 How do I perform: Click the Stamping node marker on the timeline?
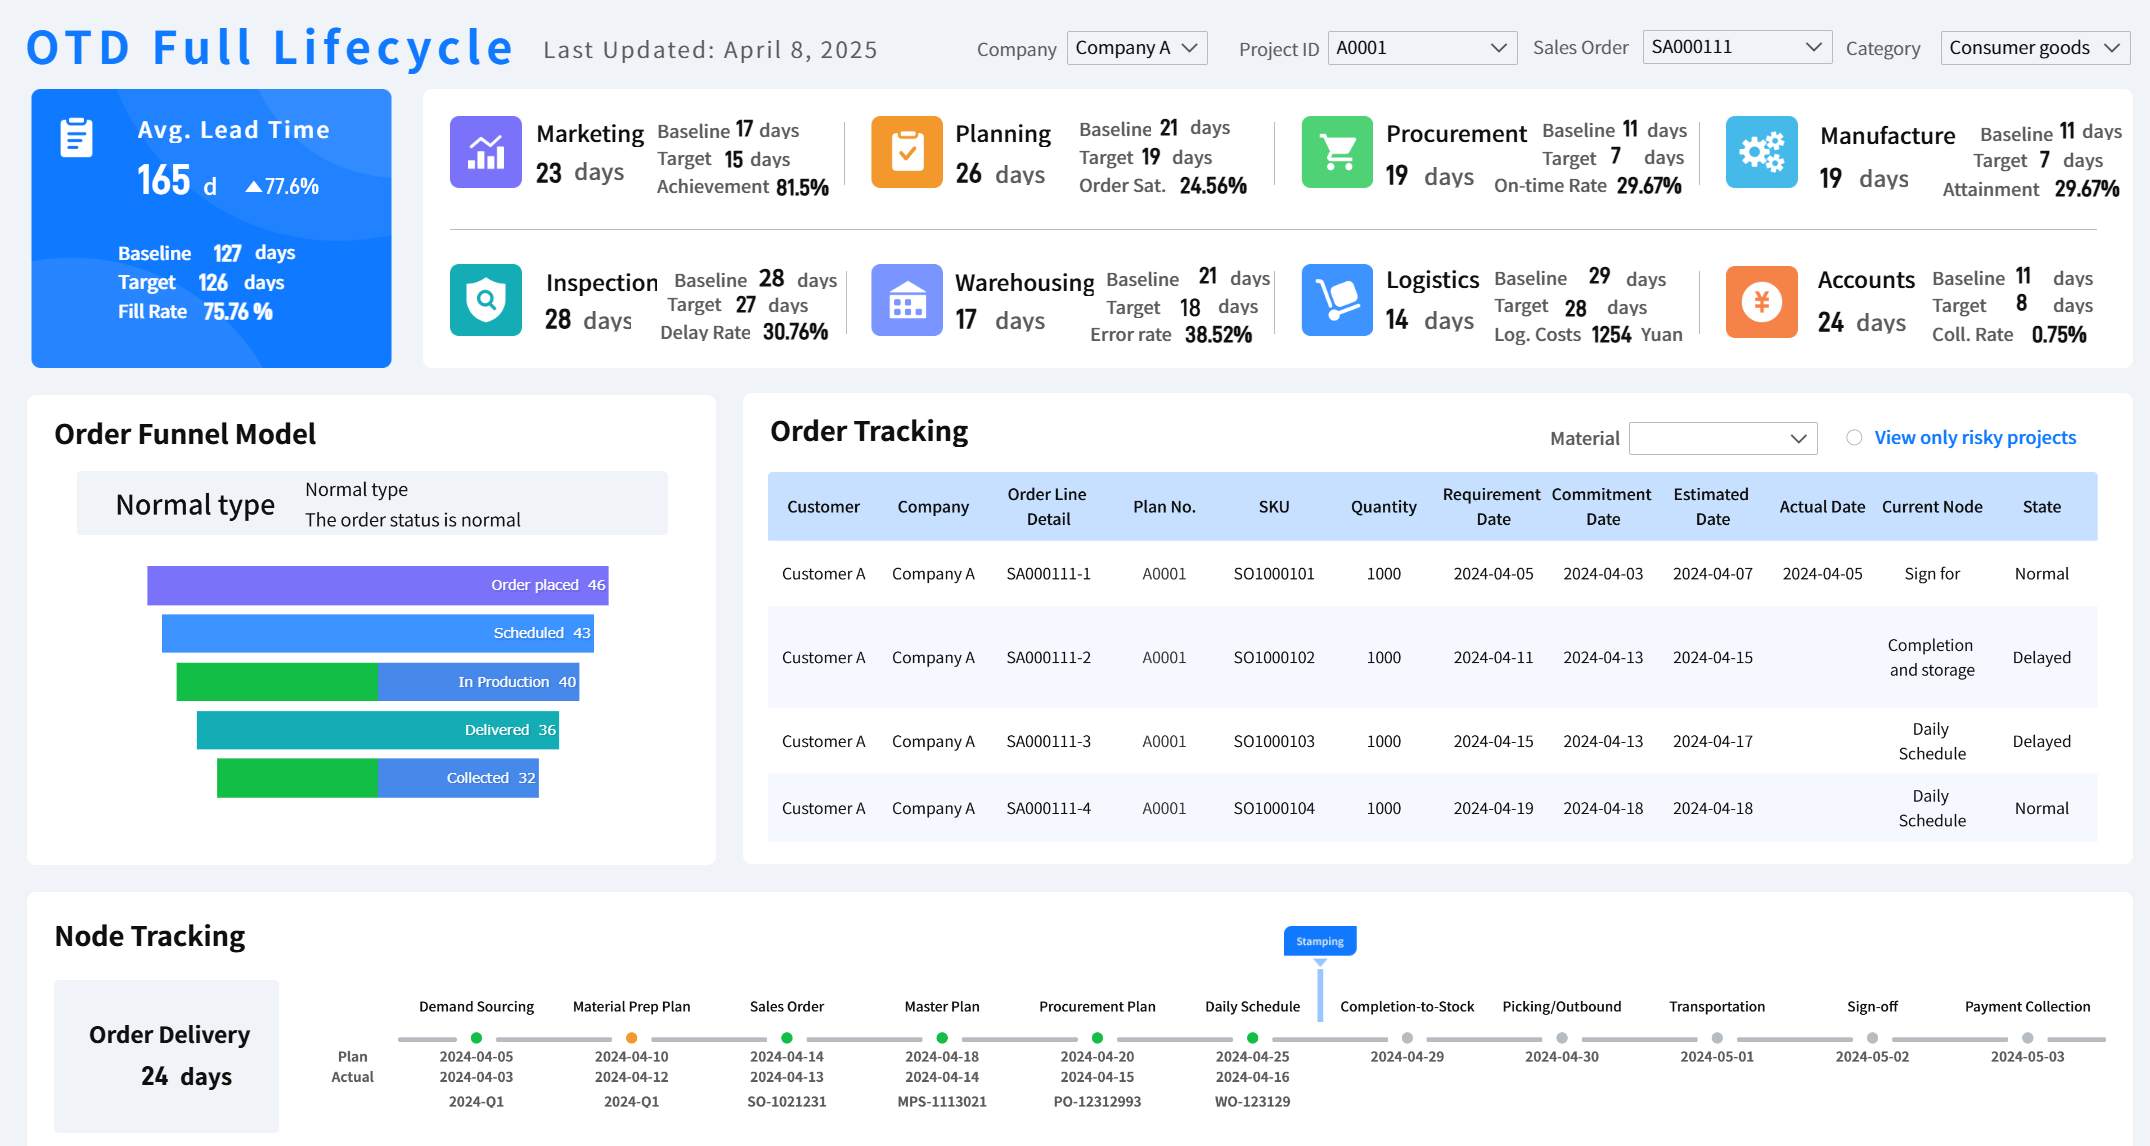pos(1320,941)
